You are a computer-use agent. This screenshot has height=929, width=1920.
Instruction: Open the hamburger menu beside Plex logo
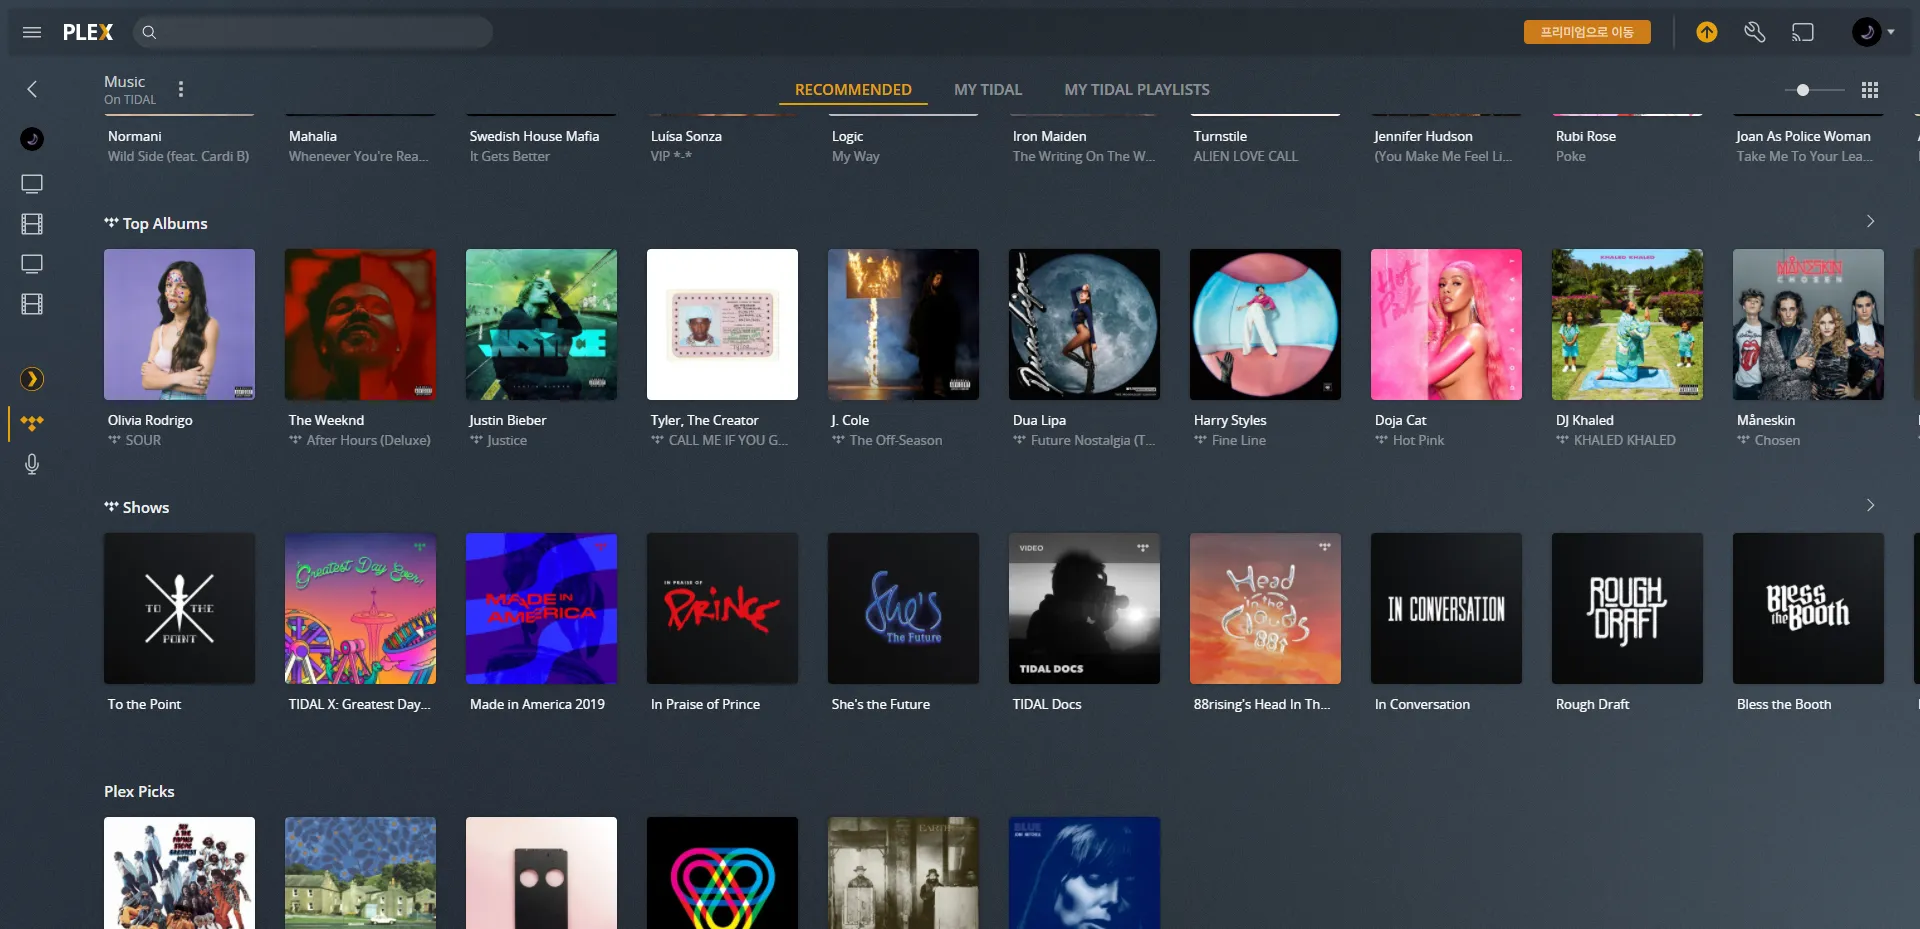point(32,32)
